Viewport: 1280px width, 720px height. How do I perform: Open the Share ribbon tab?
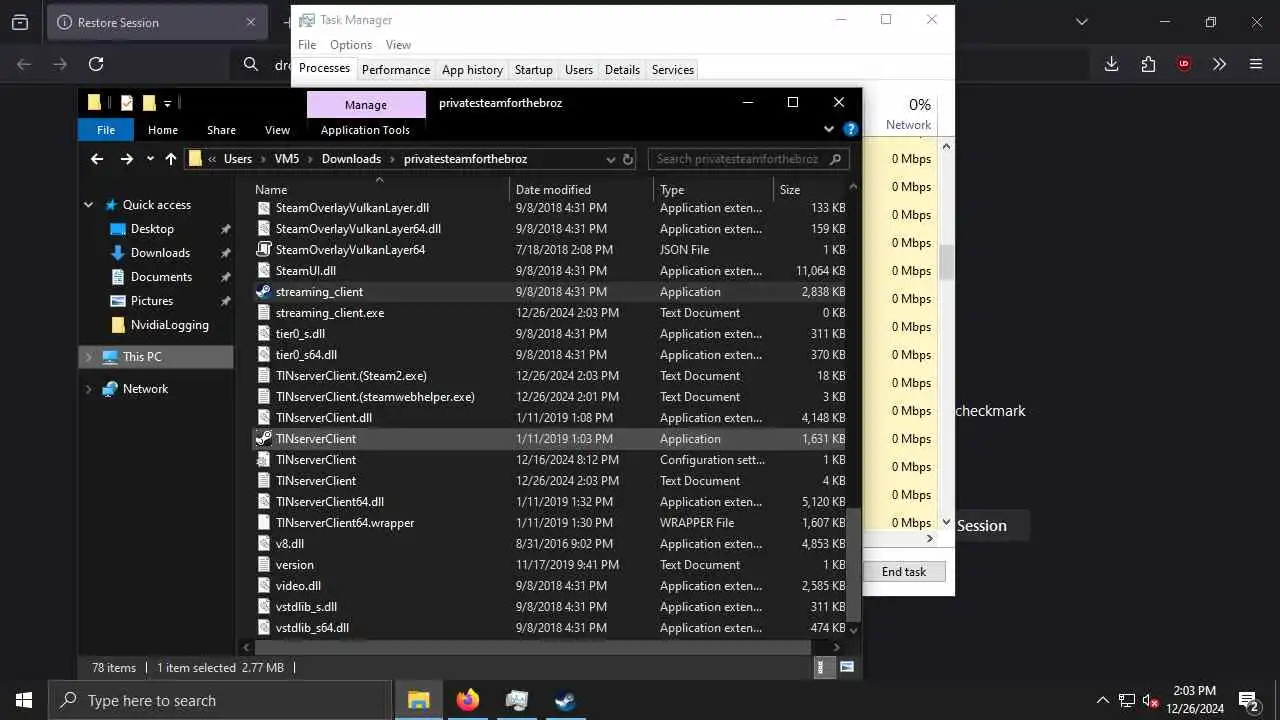pyautogui.click(x=221, y=130)
